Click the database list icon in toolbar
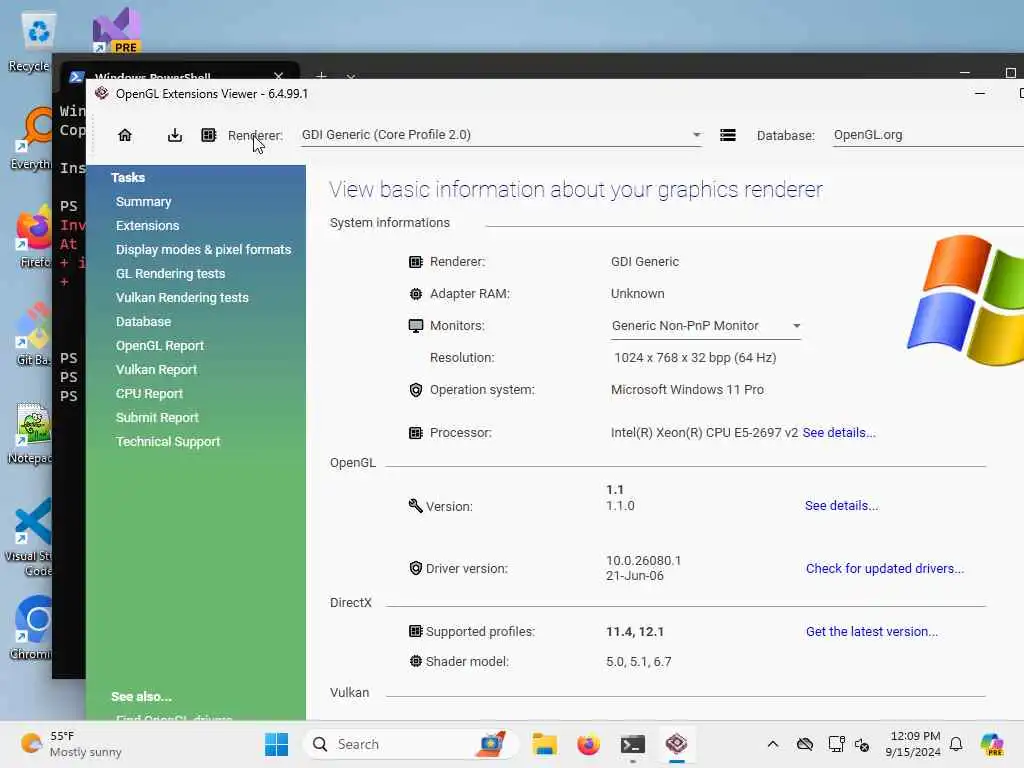This screenshot has width=1024, height=768. point(728,135)
